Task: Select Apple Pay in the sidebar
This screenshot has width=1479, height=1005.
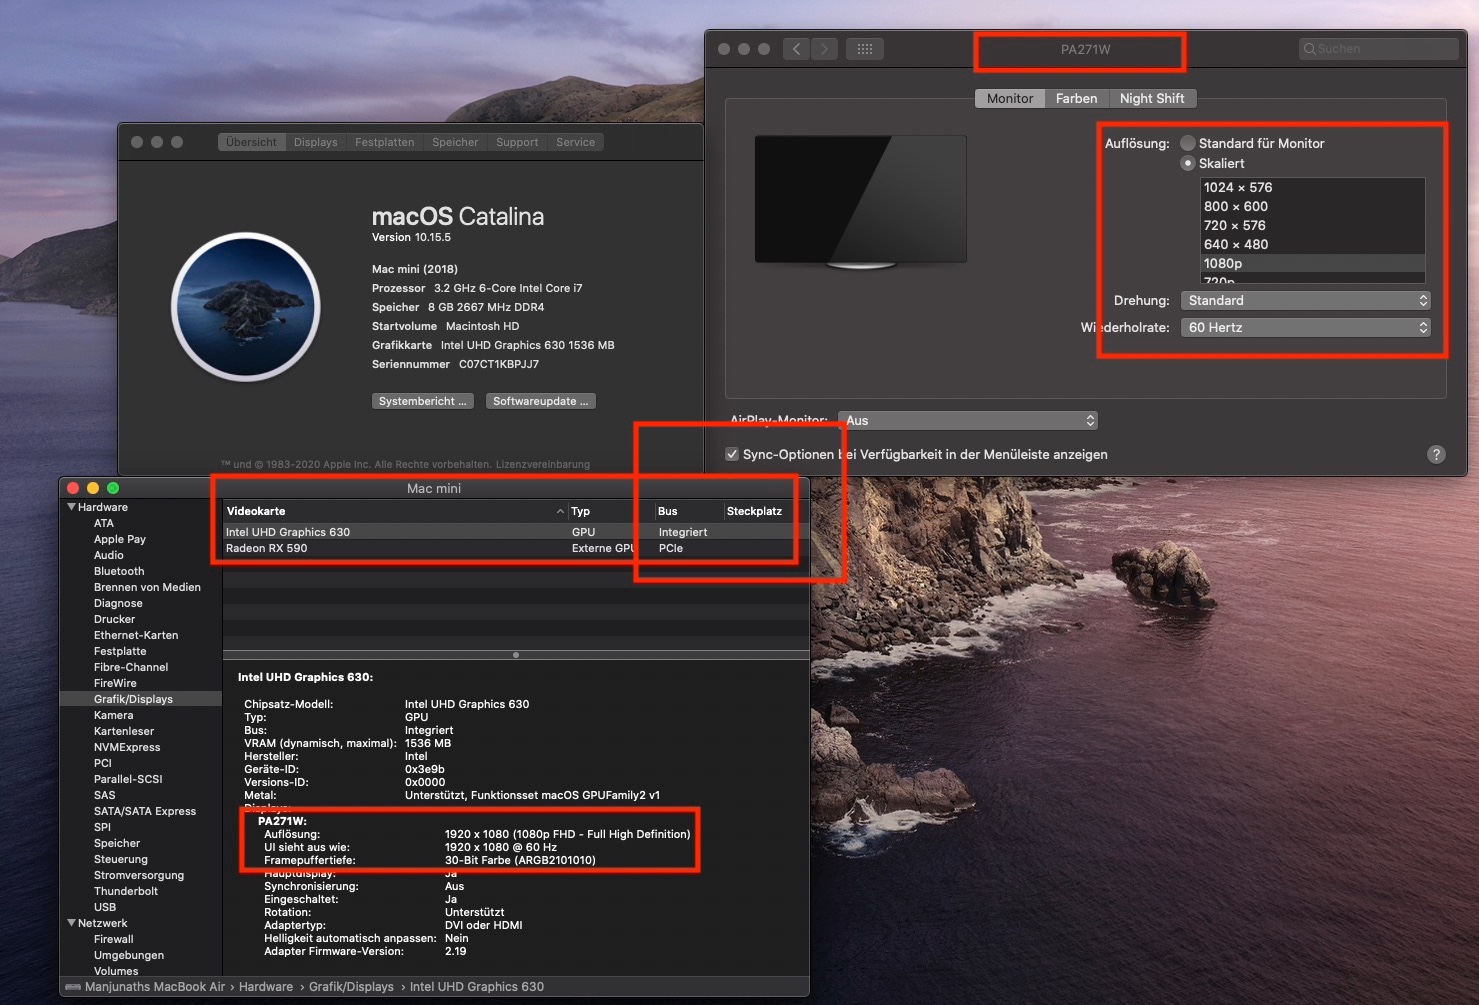Action: coord(120,539)
